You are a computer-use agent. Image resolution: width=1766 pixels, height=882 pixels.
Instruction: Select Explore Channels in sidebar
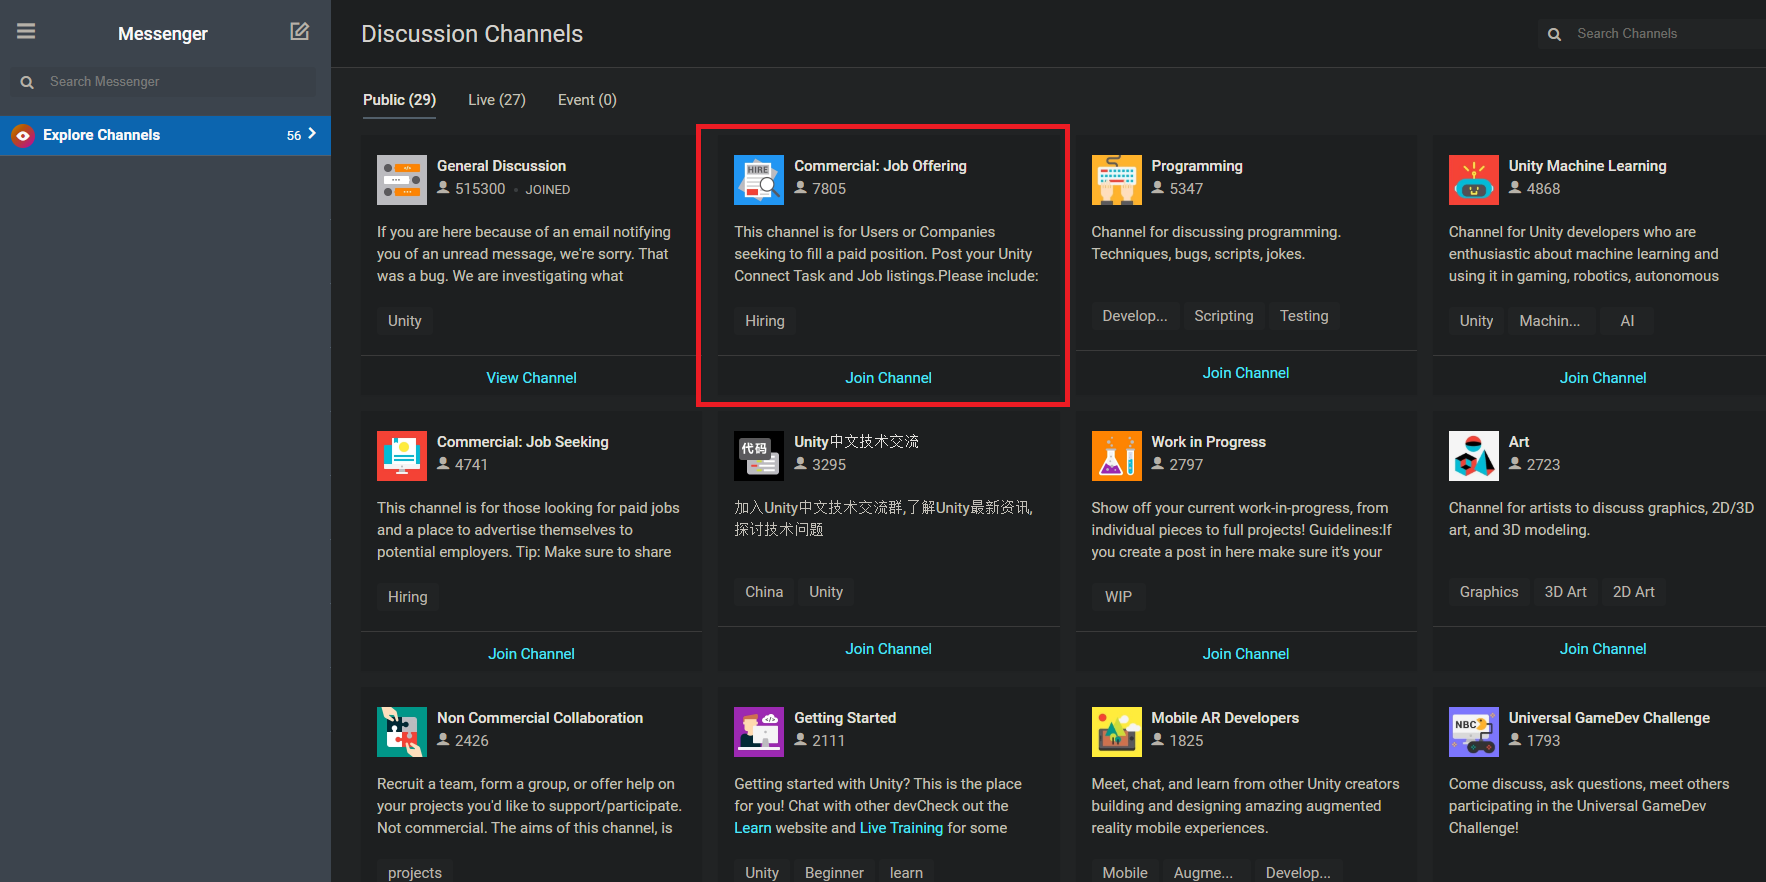[x=165, y=135]
